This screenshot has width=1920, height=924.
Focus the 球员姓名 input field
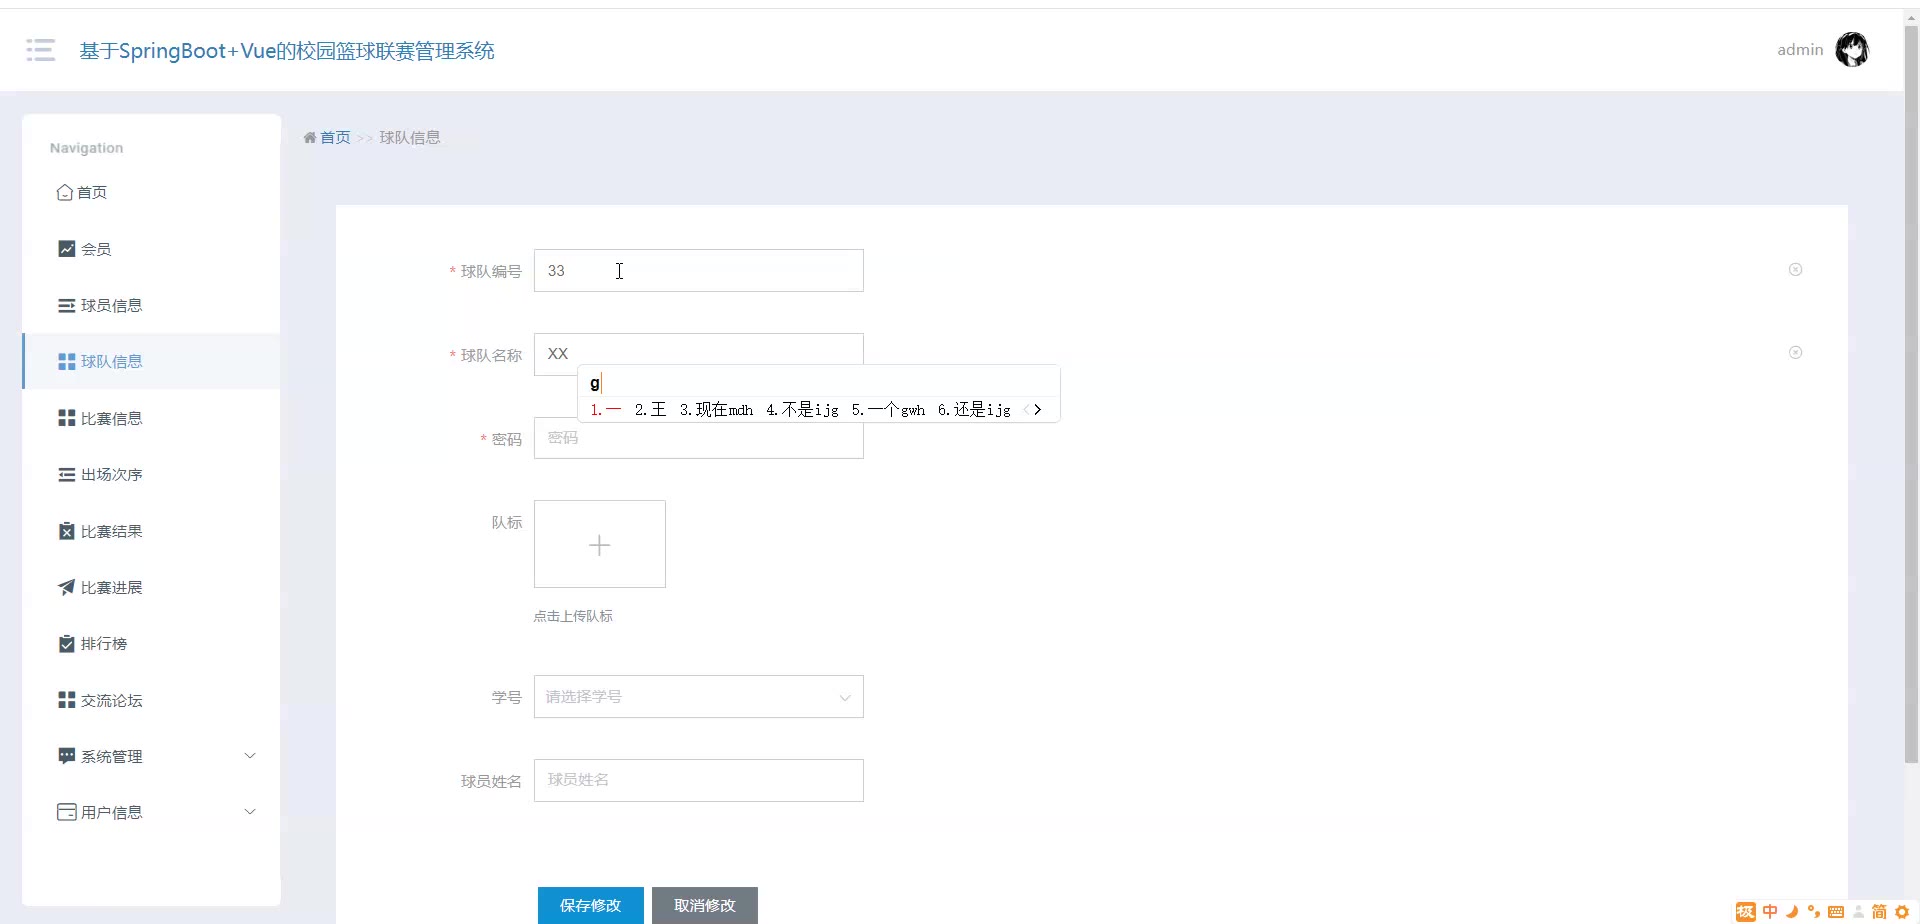pyautogui.click(x=698, y=780)
